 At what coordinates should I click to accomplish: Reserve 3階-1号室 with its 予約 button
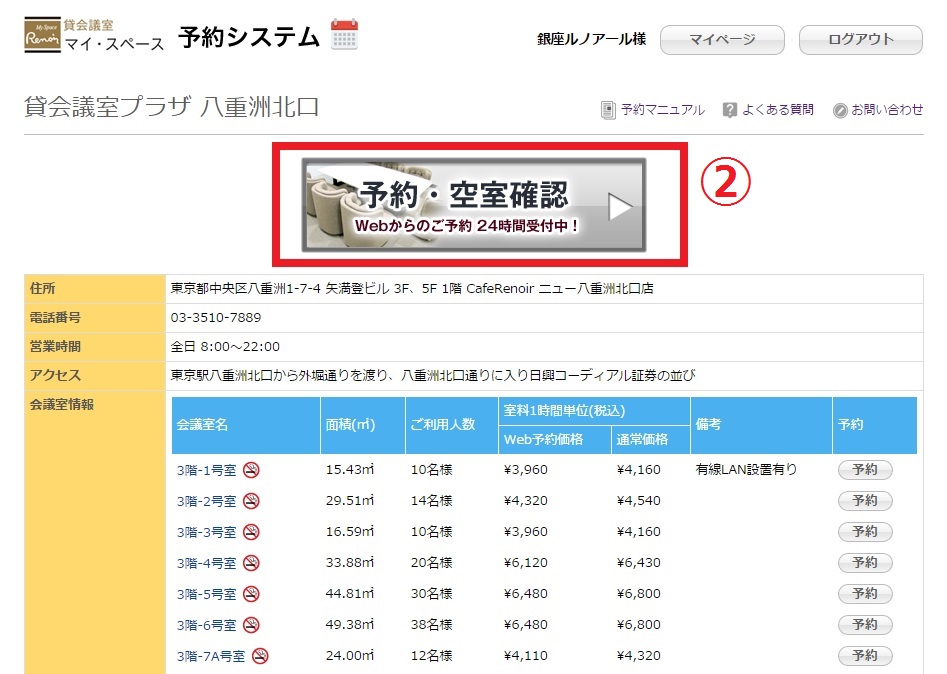pos(865,470)
